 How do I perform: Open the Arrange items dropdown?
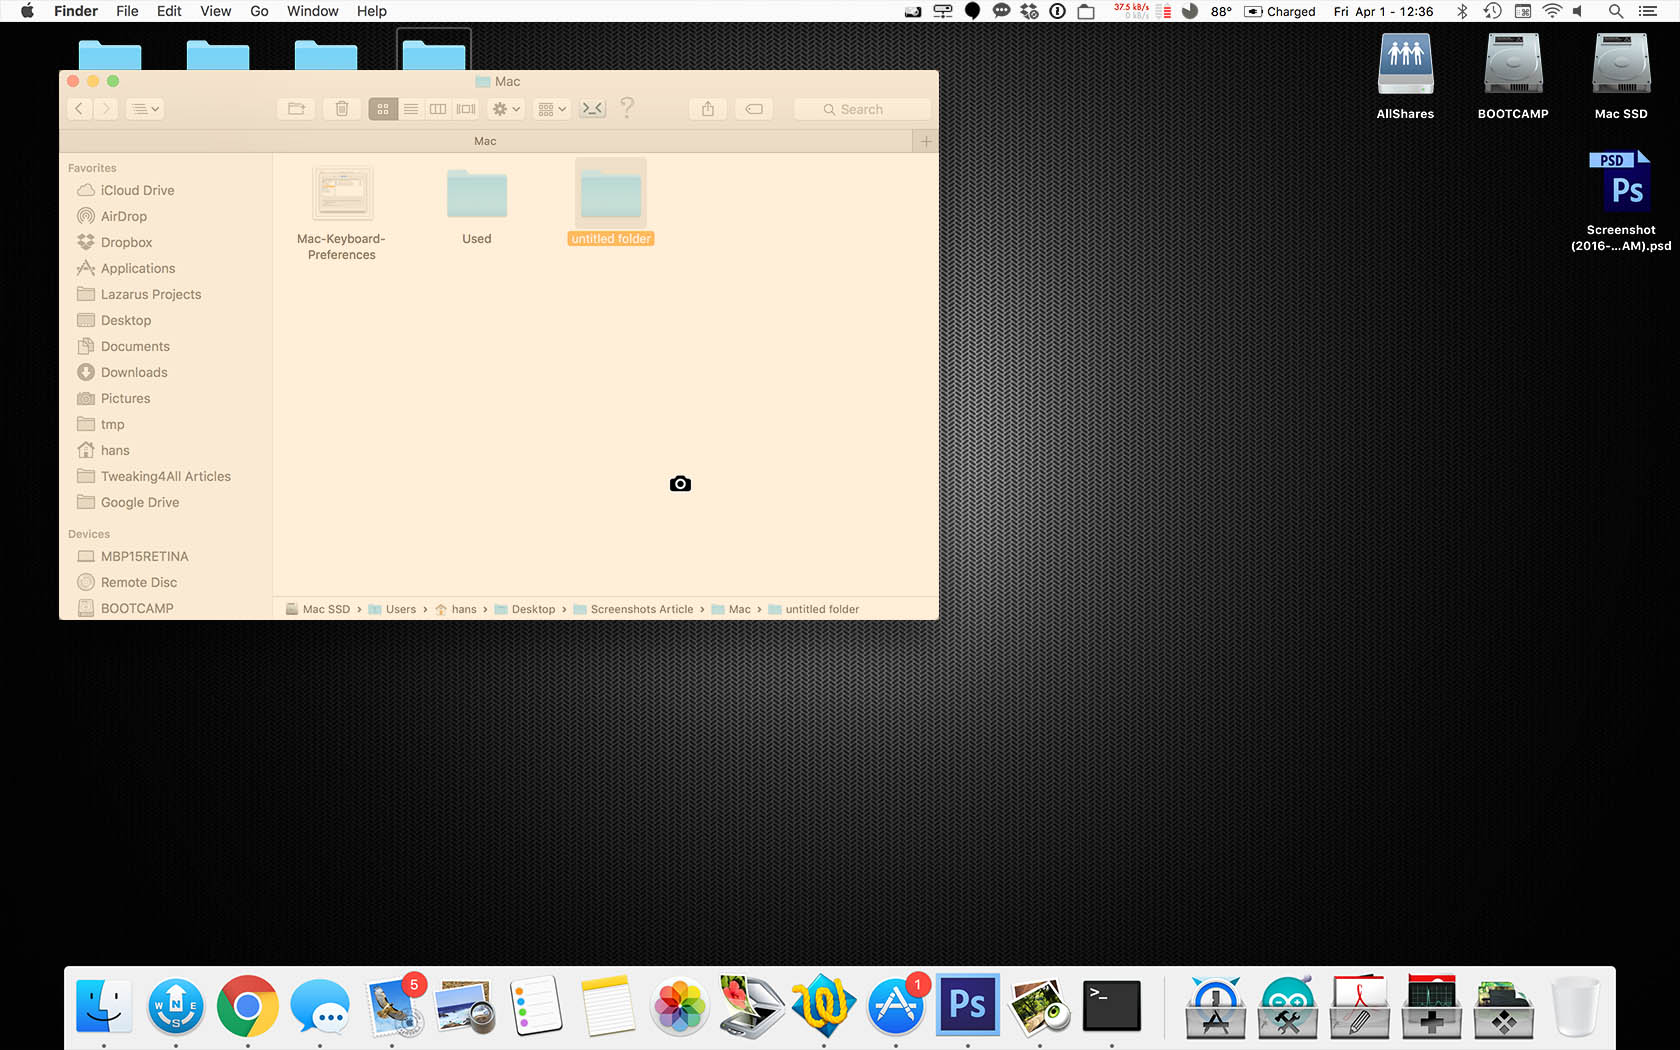point(552,109)
